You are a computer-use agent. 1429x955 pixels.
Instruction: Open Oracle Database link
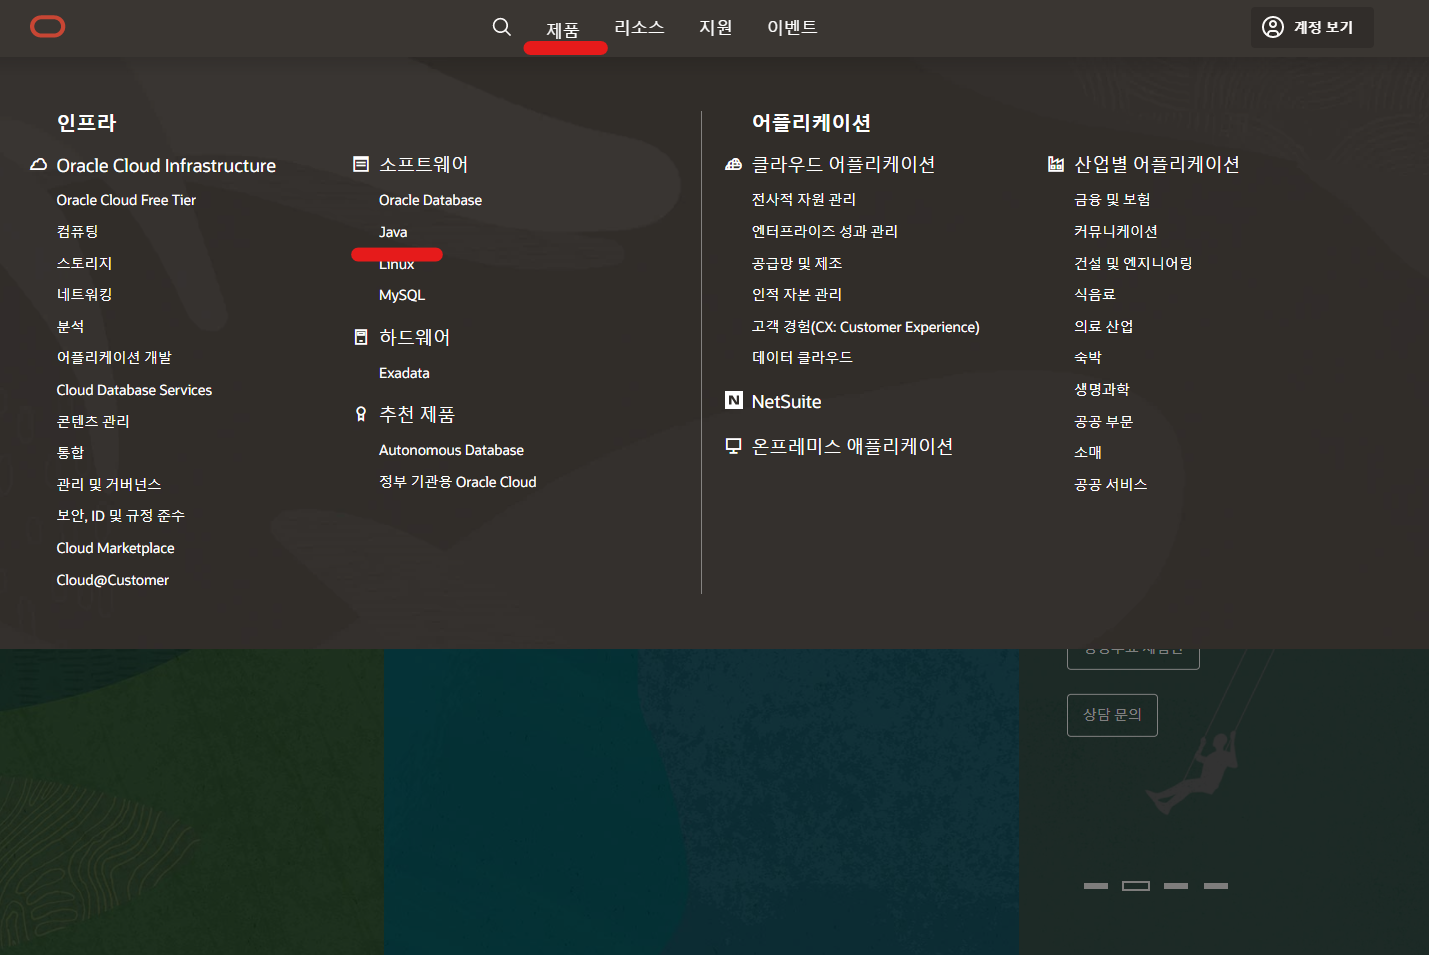click(x=430, y=200)
